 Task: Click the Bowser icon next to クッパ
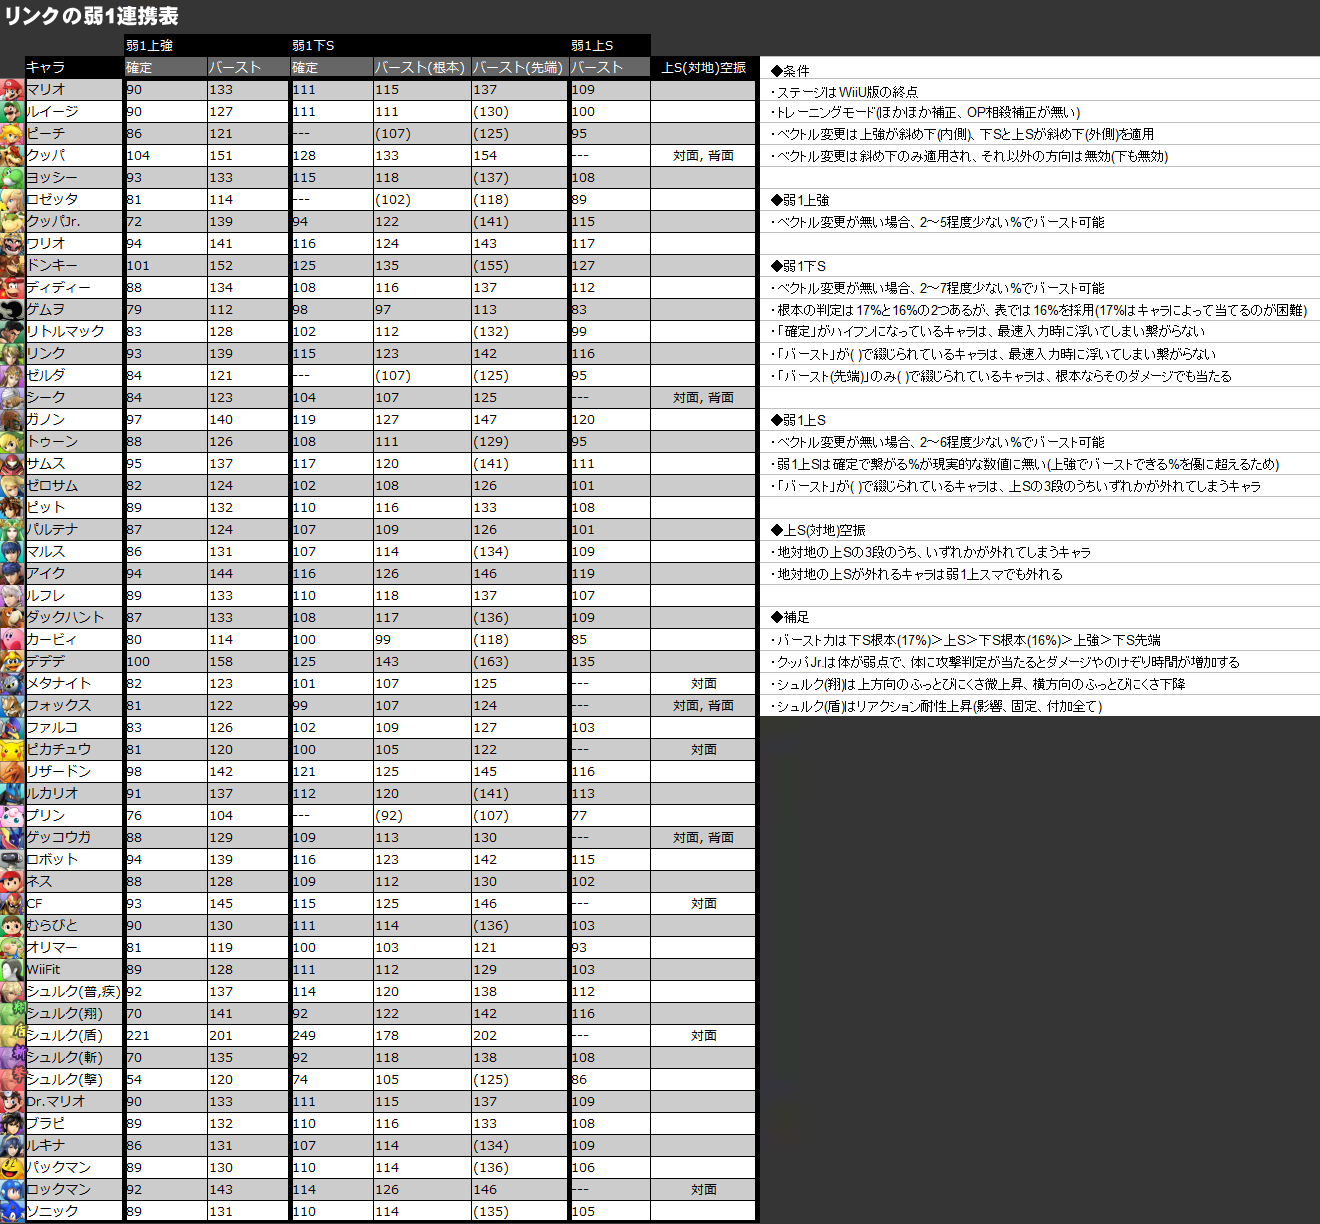pos(12,155)
